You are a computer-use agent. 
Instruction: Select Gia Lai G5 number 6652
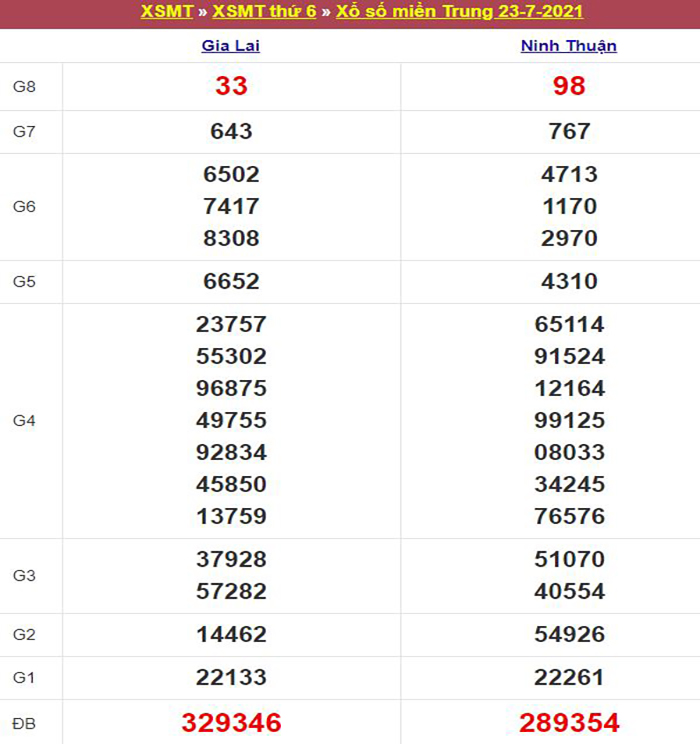[x=231, y=281]
